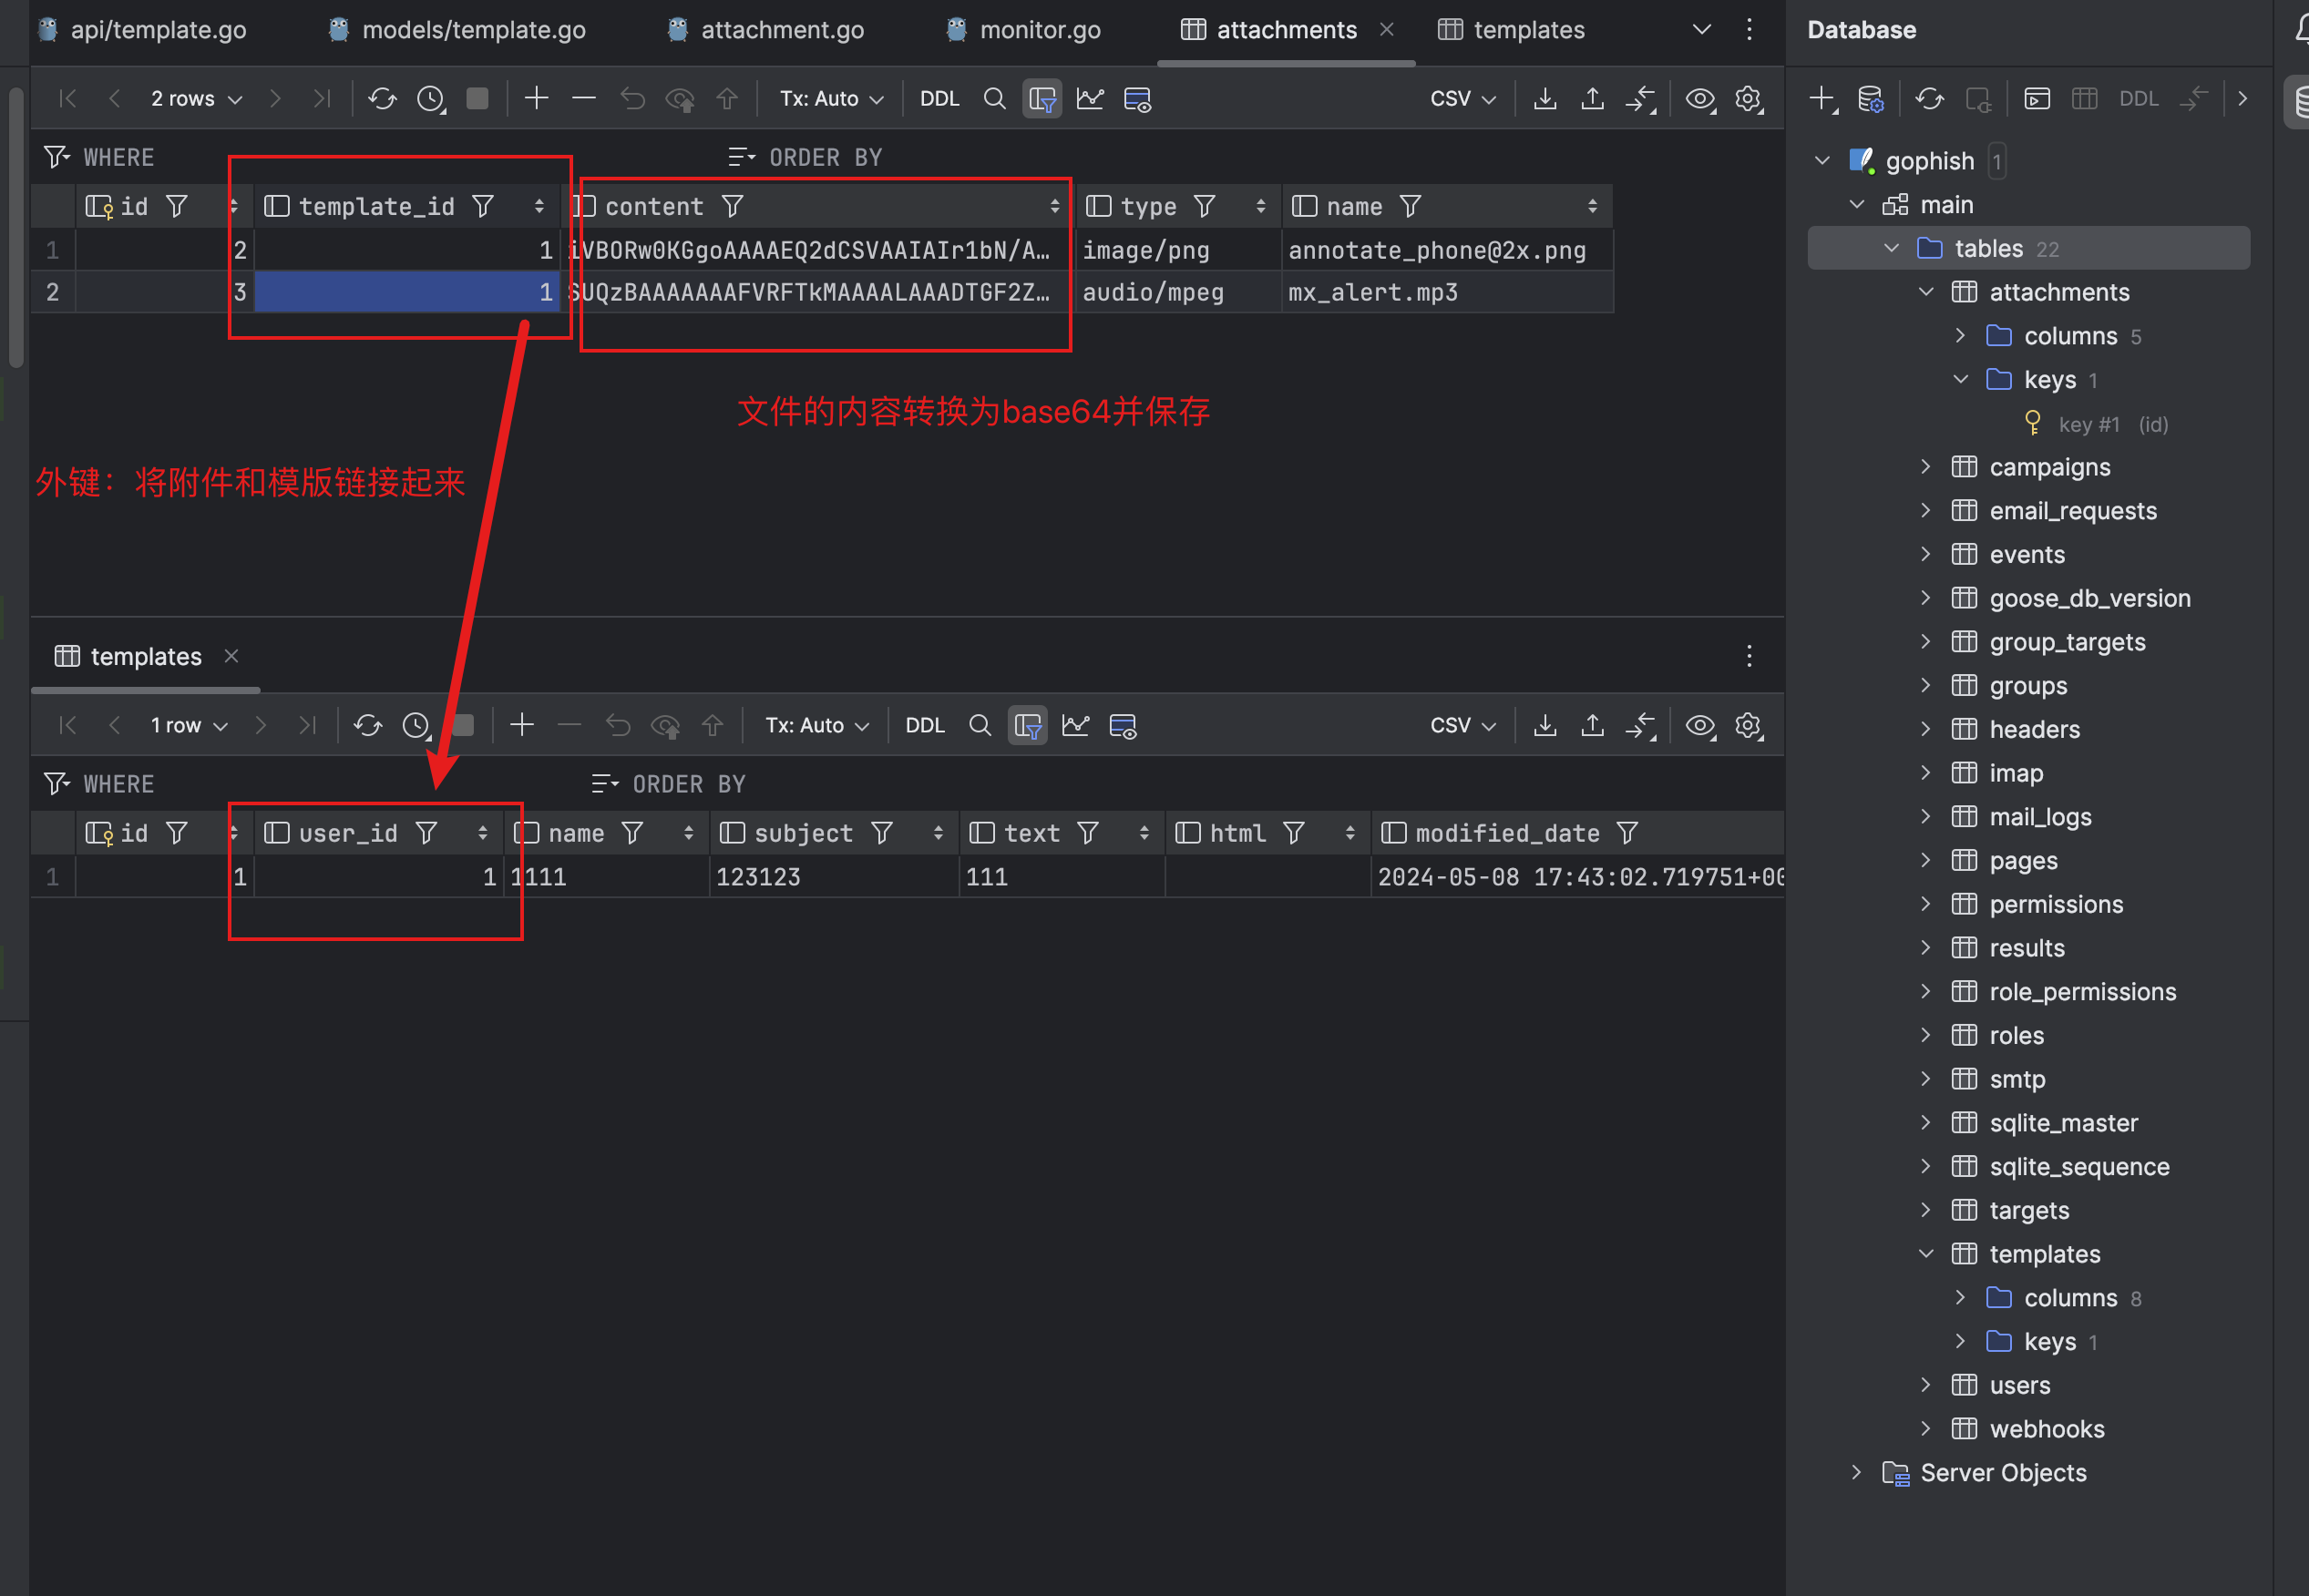Switch to models/template.go tab

(457, 30)
